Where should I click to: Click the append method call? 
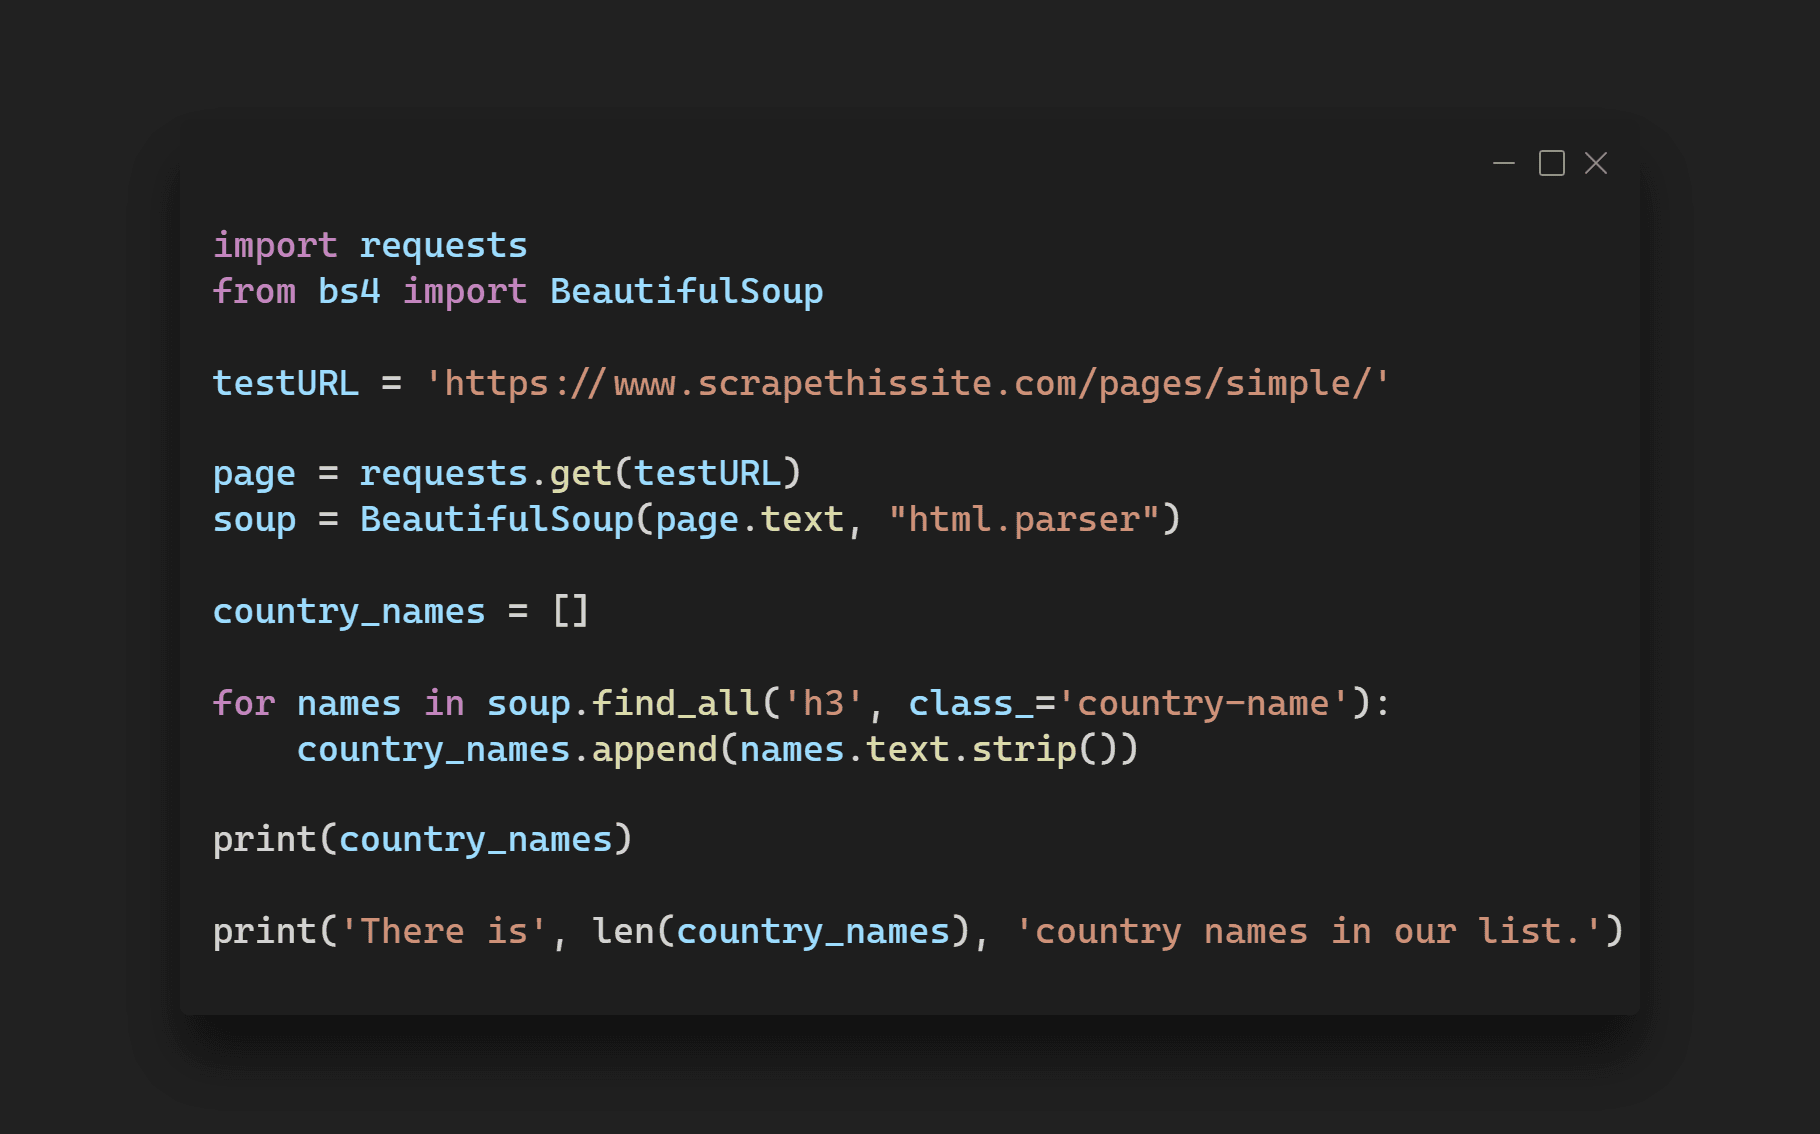click(654, 749)
